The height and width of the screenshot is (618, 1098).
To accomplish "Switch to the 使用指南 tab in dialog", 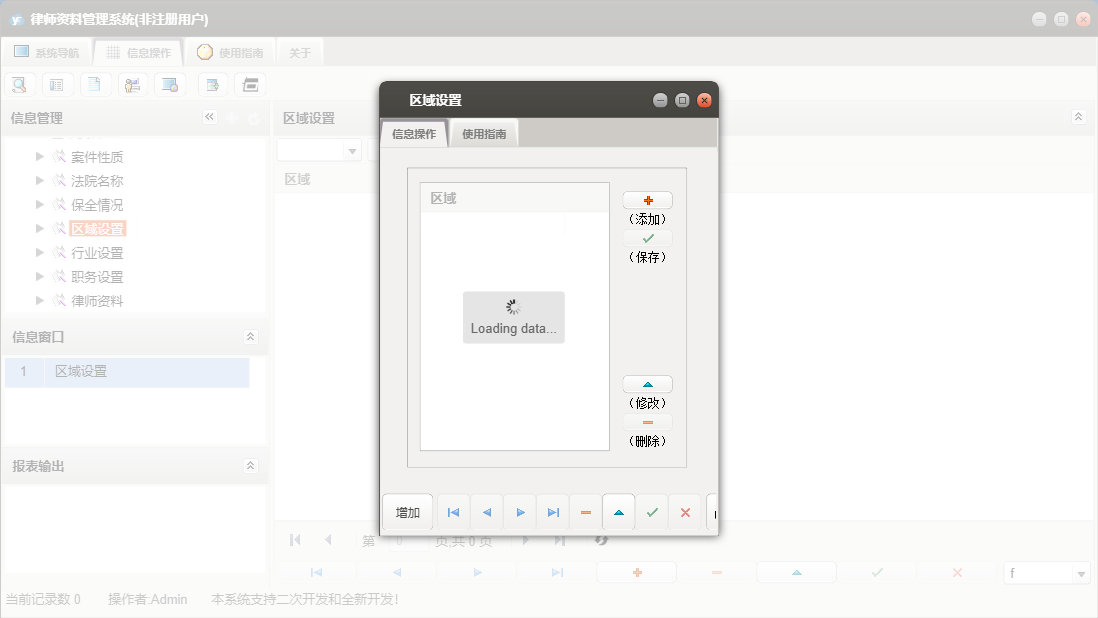I will pyautogui.click(x=486, y=132).
